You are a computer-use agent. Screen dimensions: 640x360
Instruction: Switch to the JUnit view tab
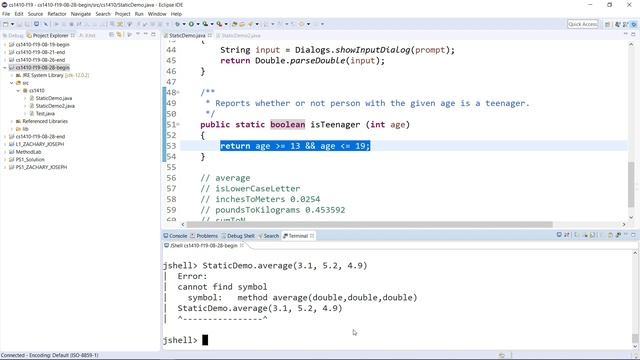87,36
